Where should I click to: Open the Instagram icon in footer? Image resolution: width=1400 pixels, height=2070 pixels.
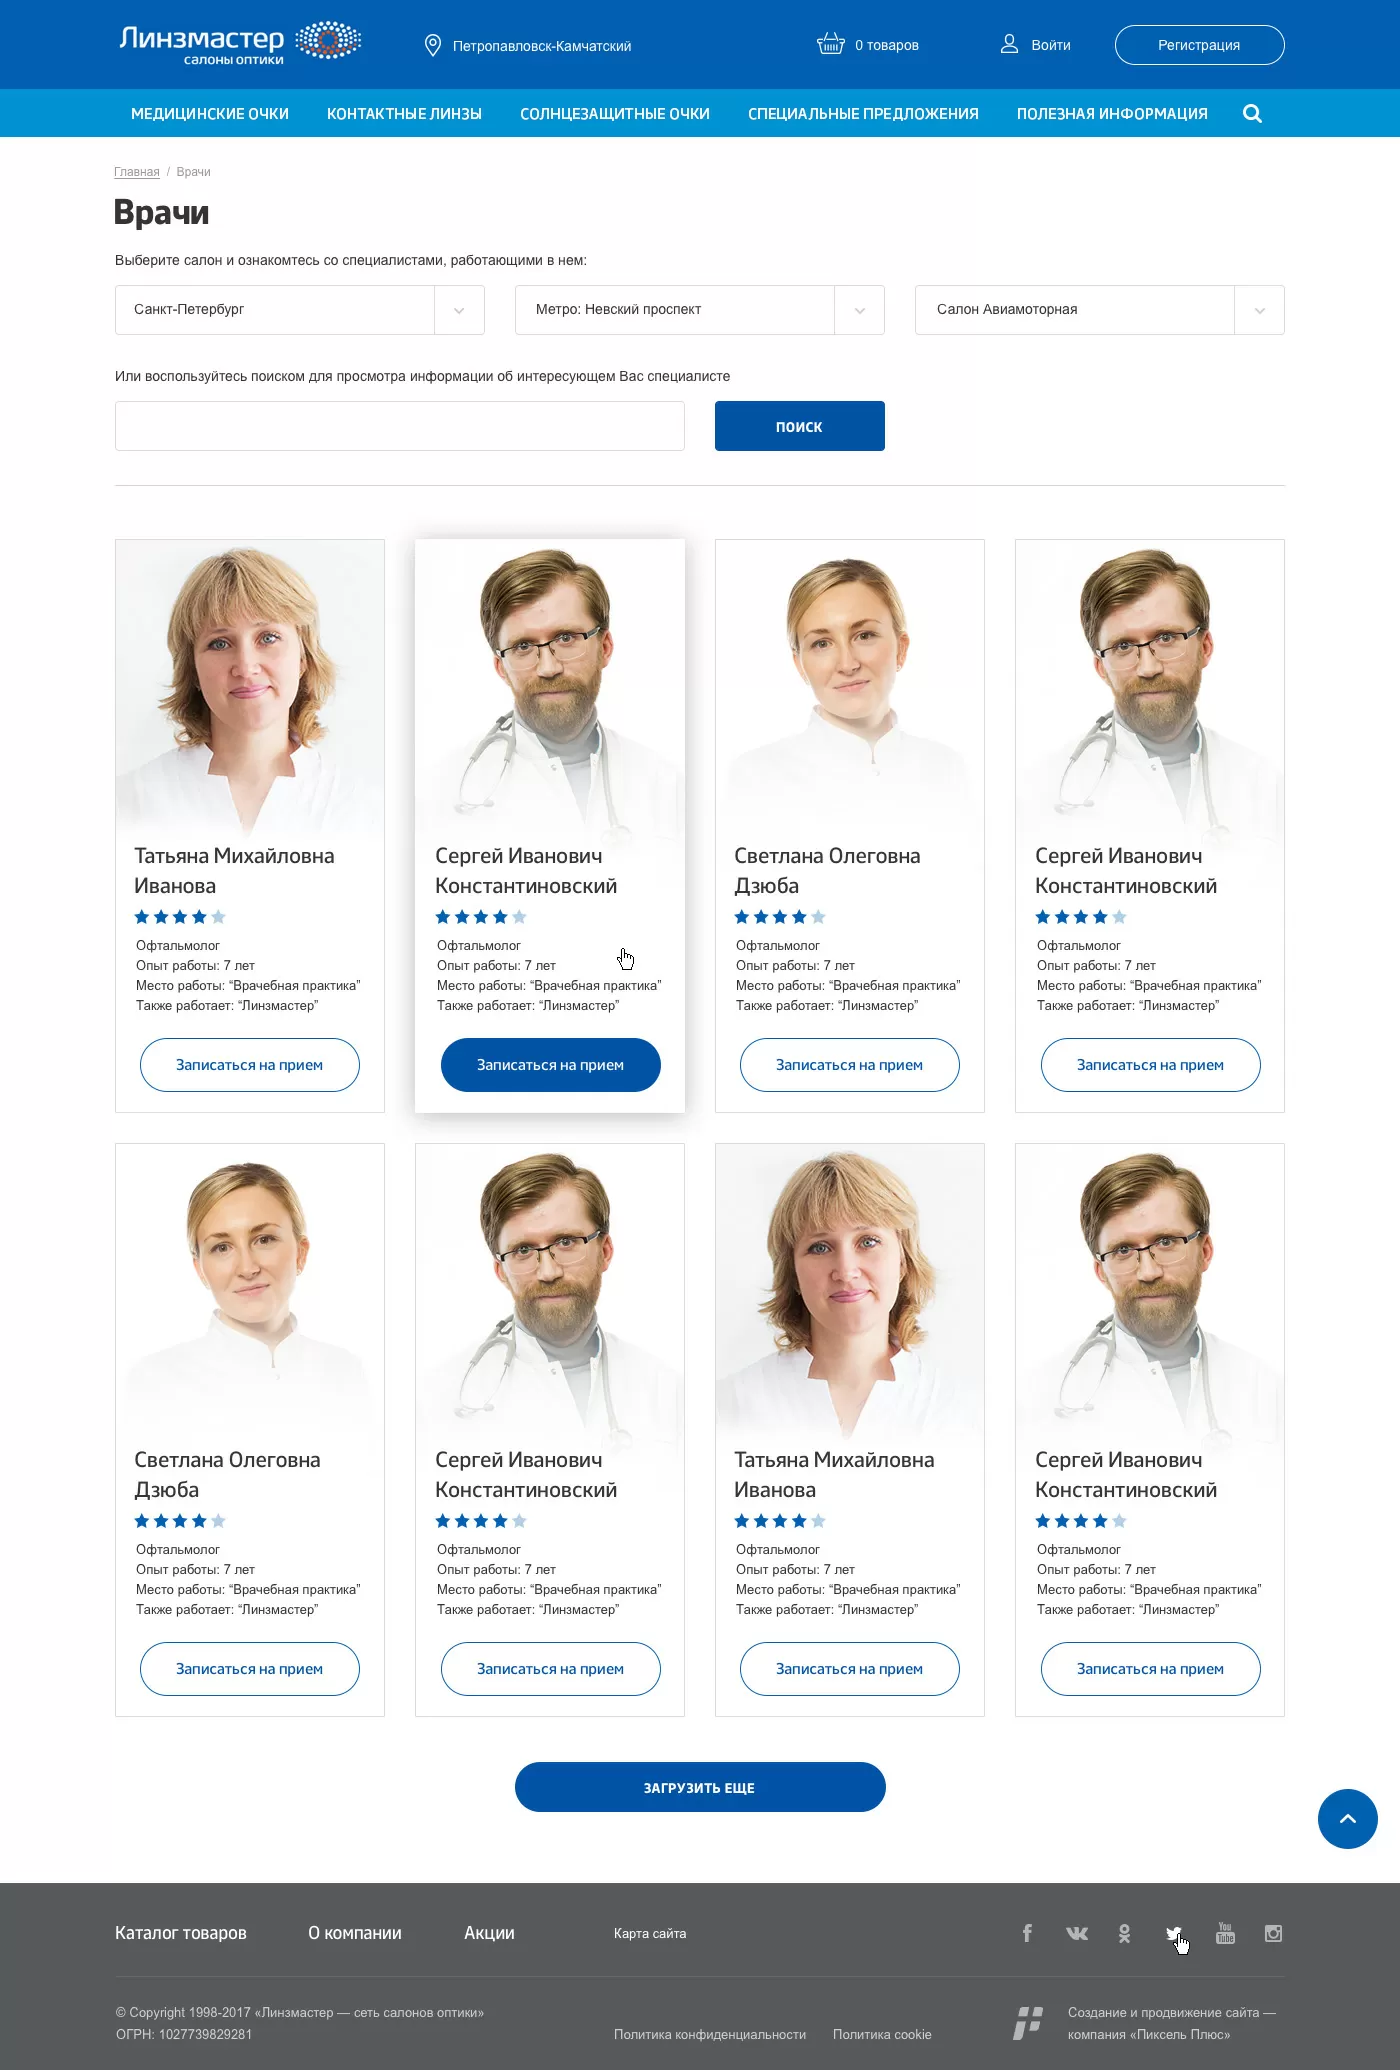click(x=1273, y=1933)
